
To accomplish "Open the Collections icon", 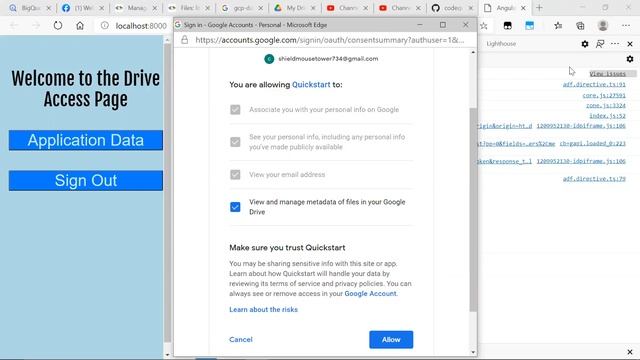I will (580, 26).
